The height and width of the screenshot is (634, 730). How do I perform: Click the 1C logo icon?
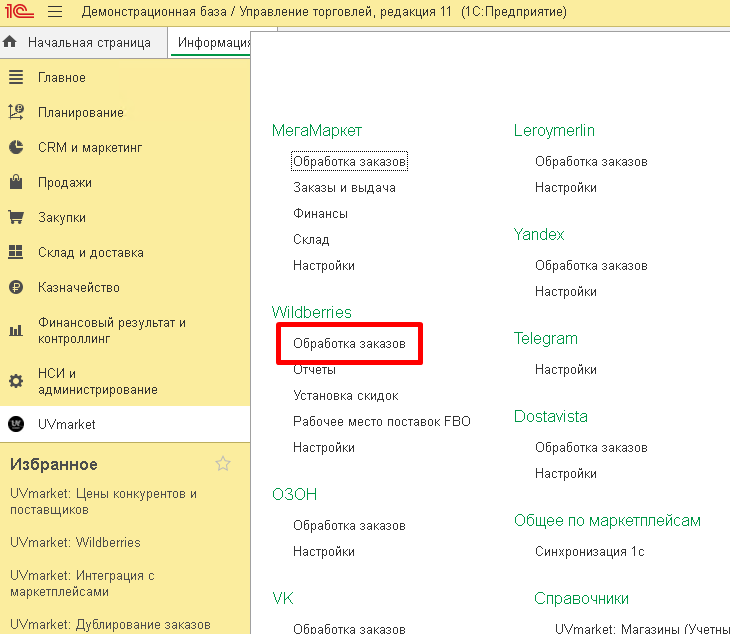[19, 11]
